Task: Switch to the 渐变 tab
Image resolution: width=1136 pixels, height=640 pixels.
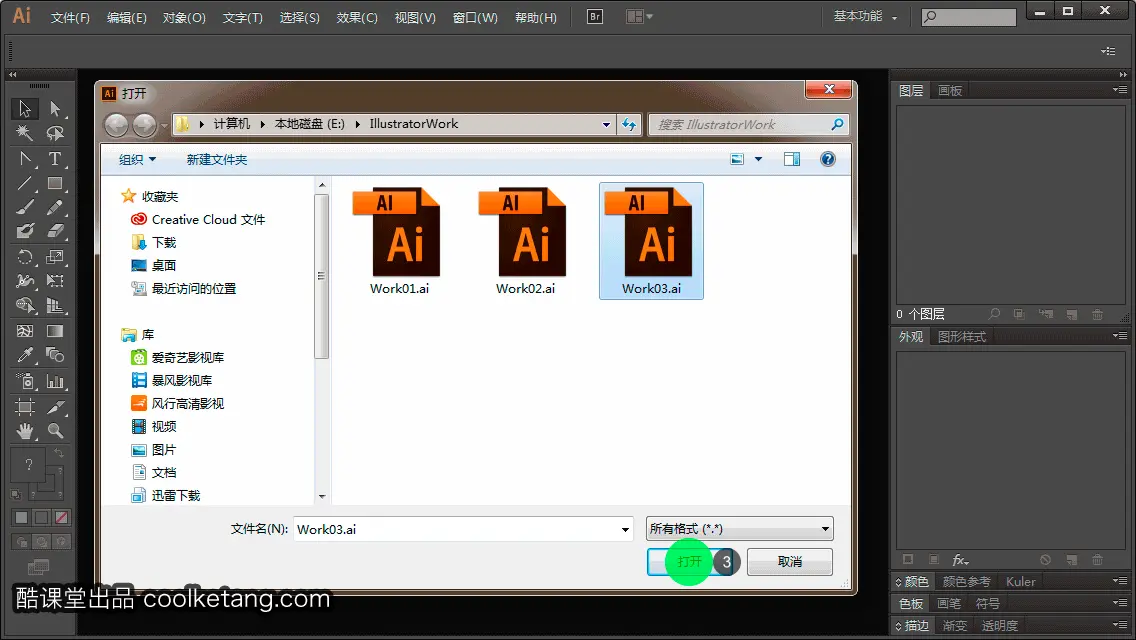Action: point(954,625)
